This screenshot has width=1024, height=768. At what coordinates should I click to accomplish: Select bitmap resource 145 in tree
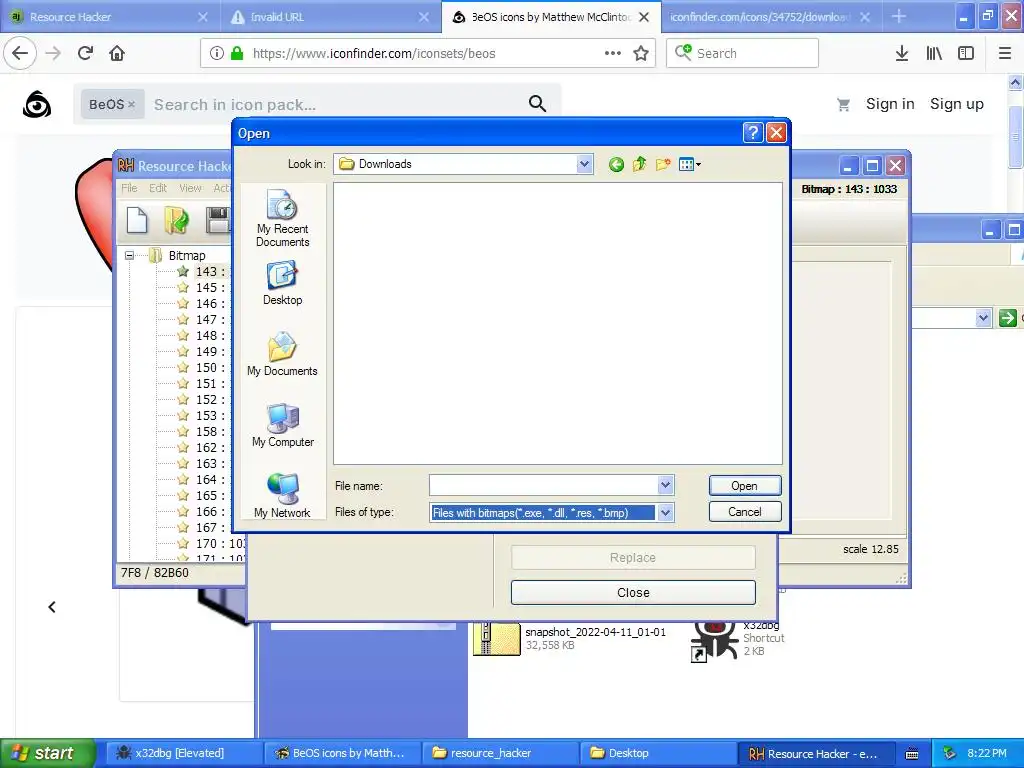point(204,287)
